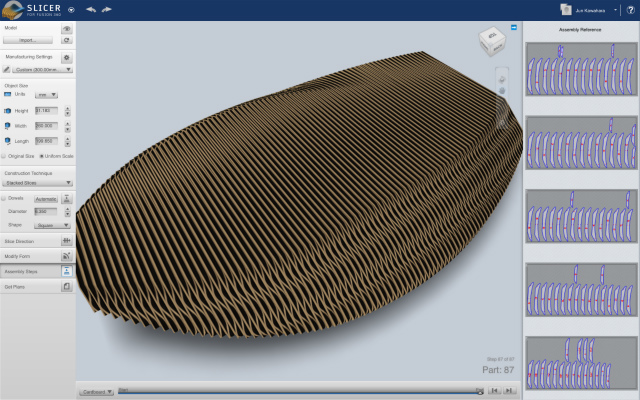Screen dimensions: 640x400
Task: Click the dowel Diameter field
Action: (x=46, y=211)
